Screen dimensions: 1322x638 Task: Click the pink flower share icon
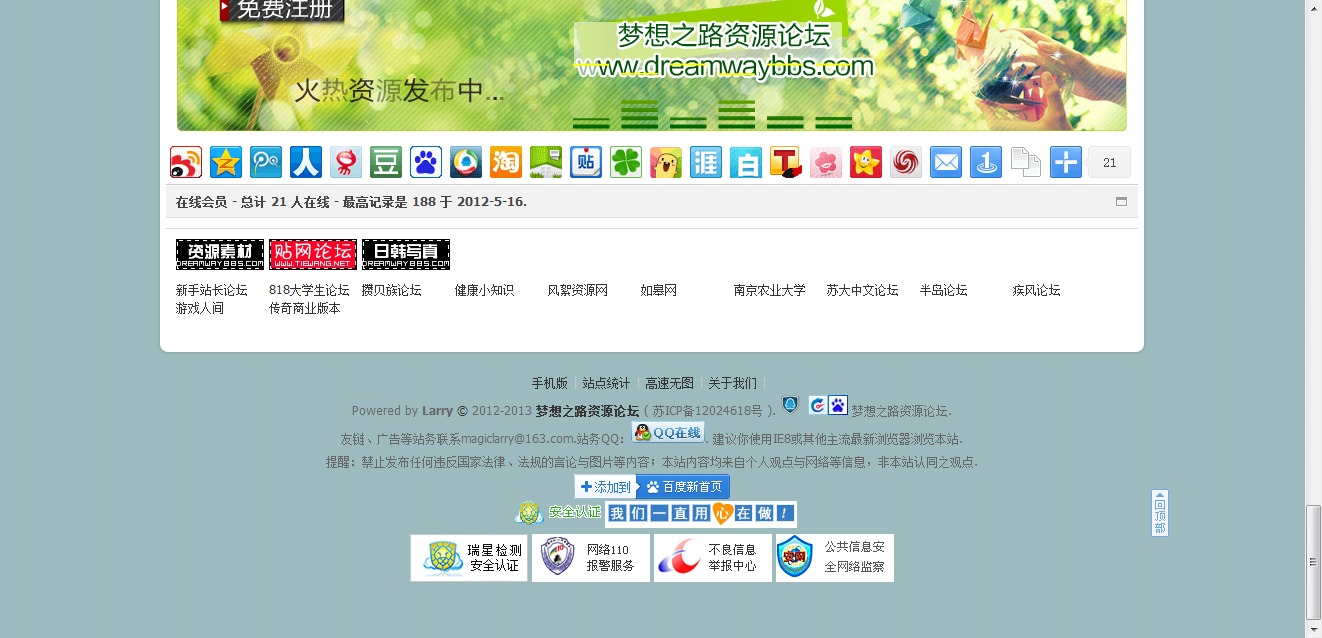click(x=826, y=162)
